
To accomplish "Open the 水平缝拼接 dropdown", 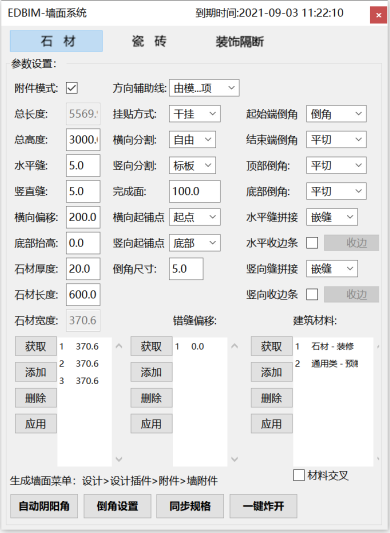I will (332, 217).
